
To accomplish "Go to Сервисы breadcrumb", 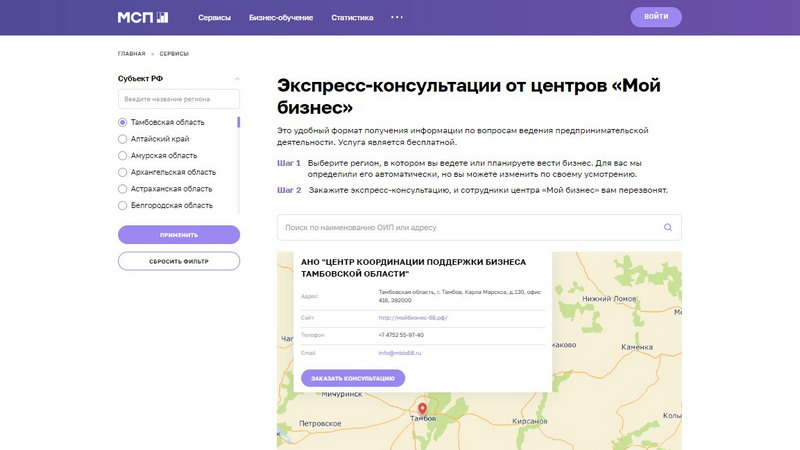I will click(174, 54).
